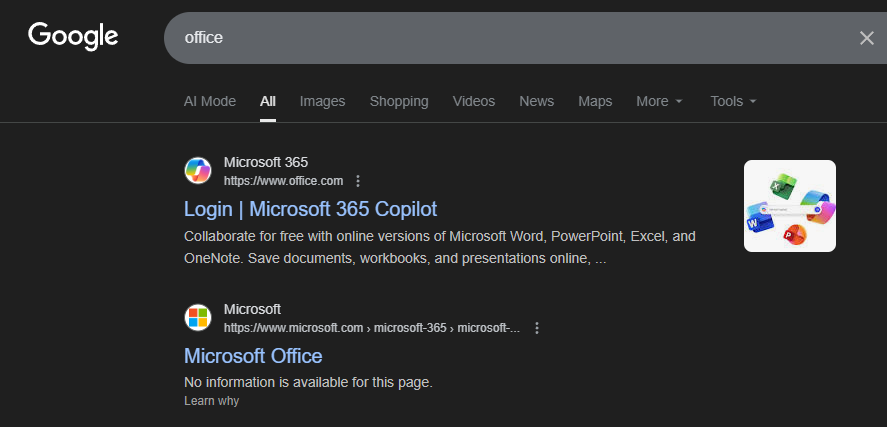Switch to AI Mode tab
The image size is (887, 427).
pos(210,101)
